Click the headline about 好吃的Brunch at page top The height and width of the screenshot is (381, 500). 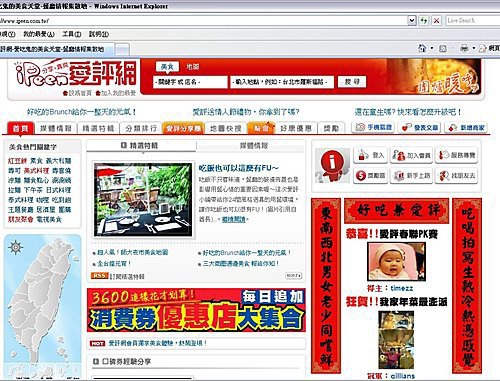82,112
